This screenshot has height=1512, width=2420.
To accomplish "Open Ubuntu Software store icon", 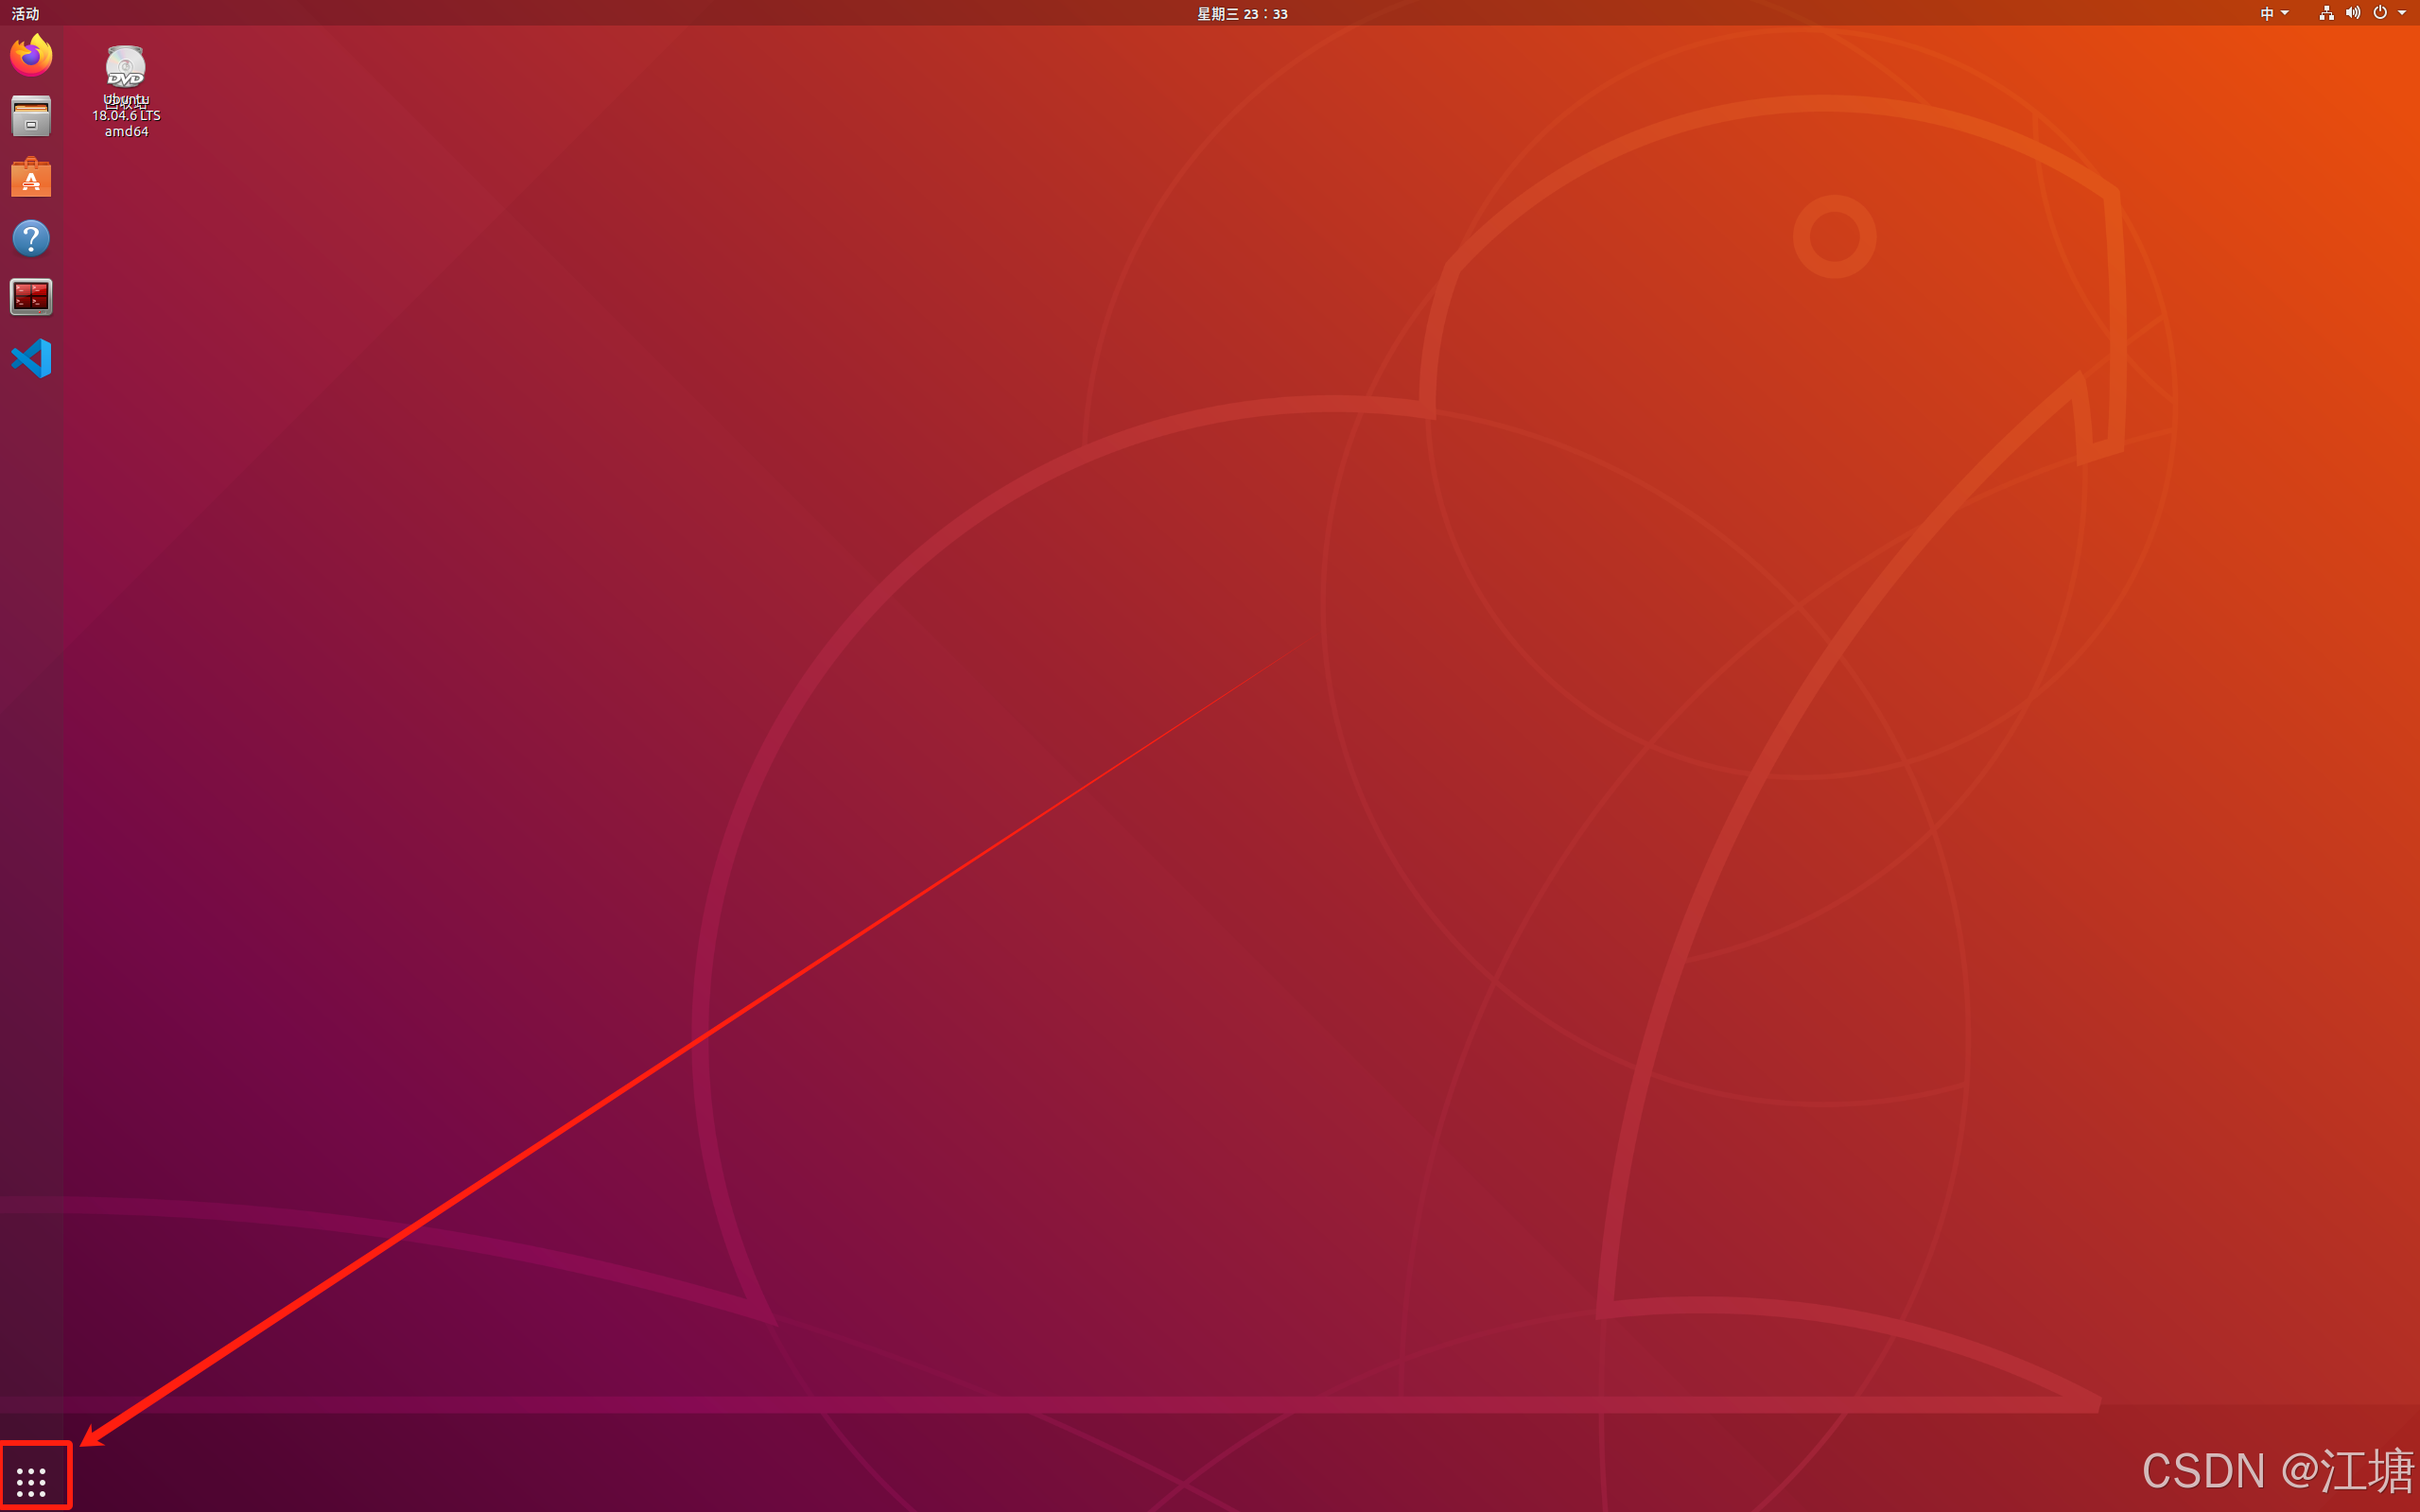I will tap(31, 177).
